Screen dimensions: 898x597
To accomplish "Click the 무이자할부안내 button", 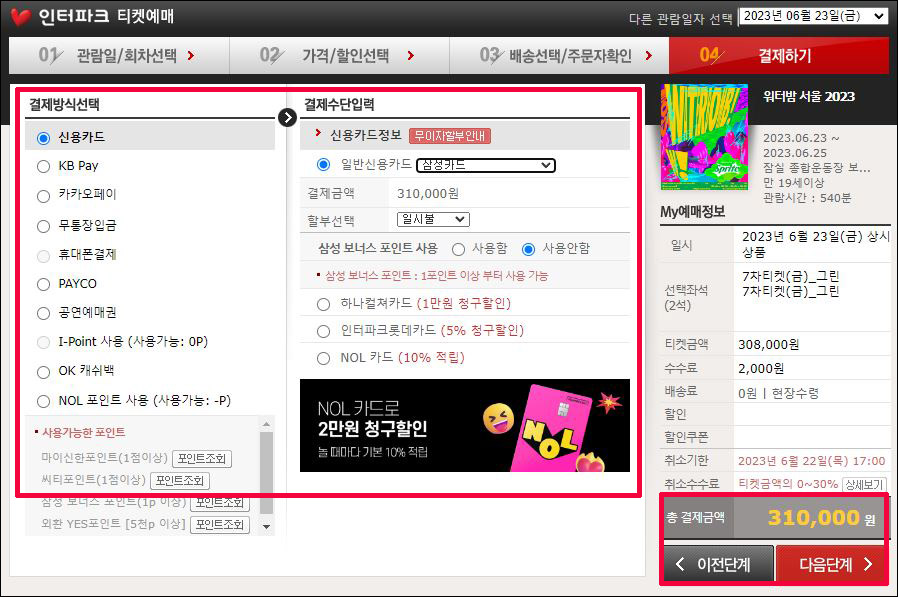I will (450, 136).
